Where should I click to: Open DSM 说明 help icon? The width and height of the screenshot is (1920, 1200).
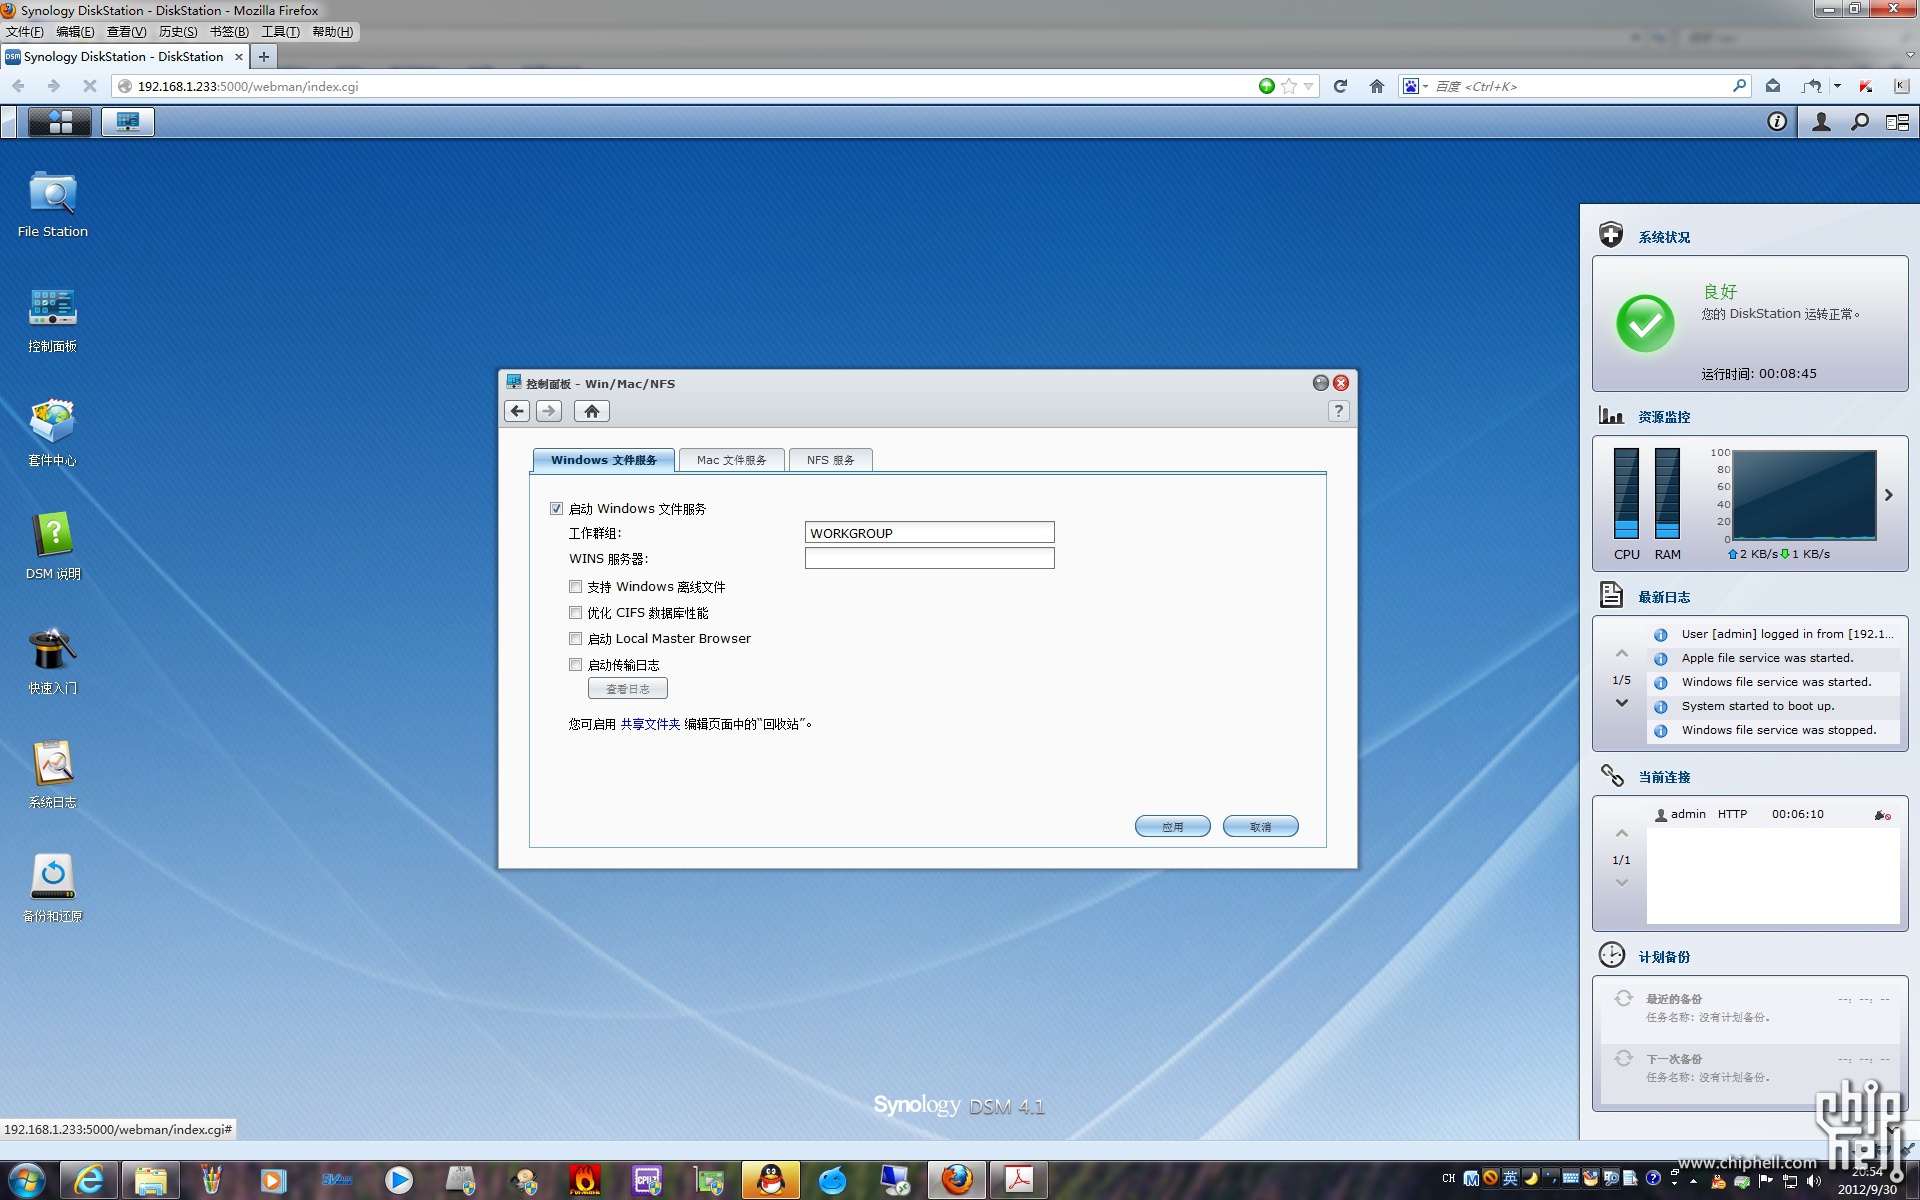[53, 547]
